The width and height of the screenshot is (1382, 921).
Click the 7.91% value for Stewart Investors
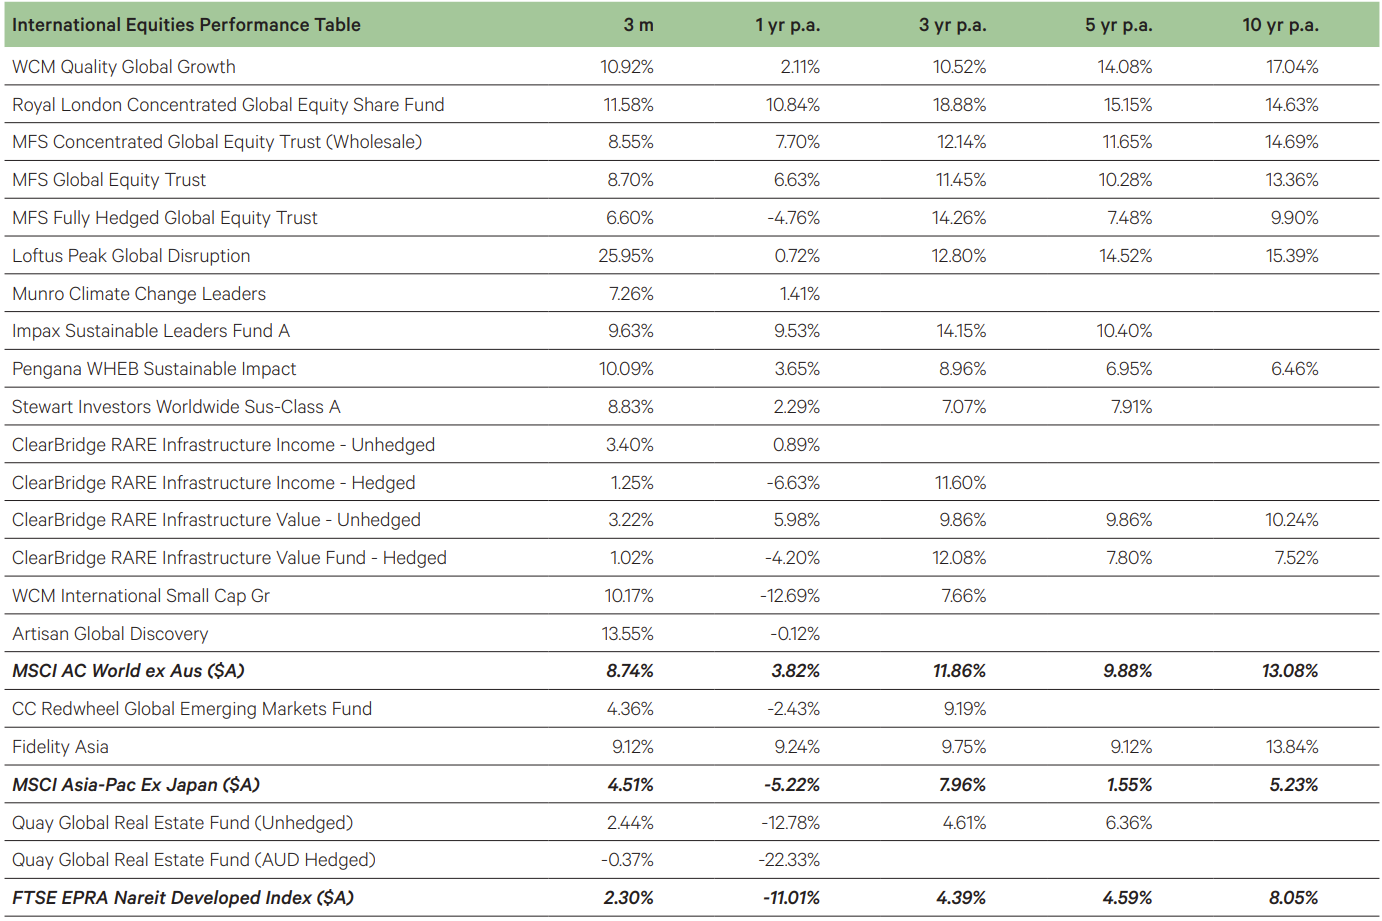tap(1132, 407)
